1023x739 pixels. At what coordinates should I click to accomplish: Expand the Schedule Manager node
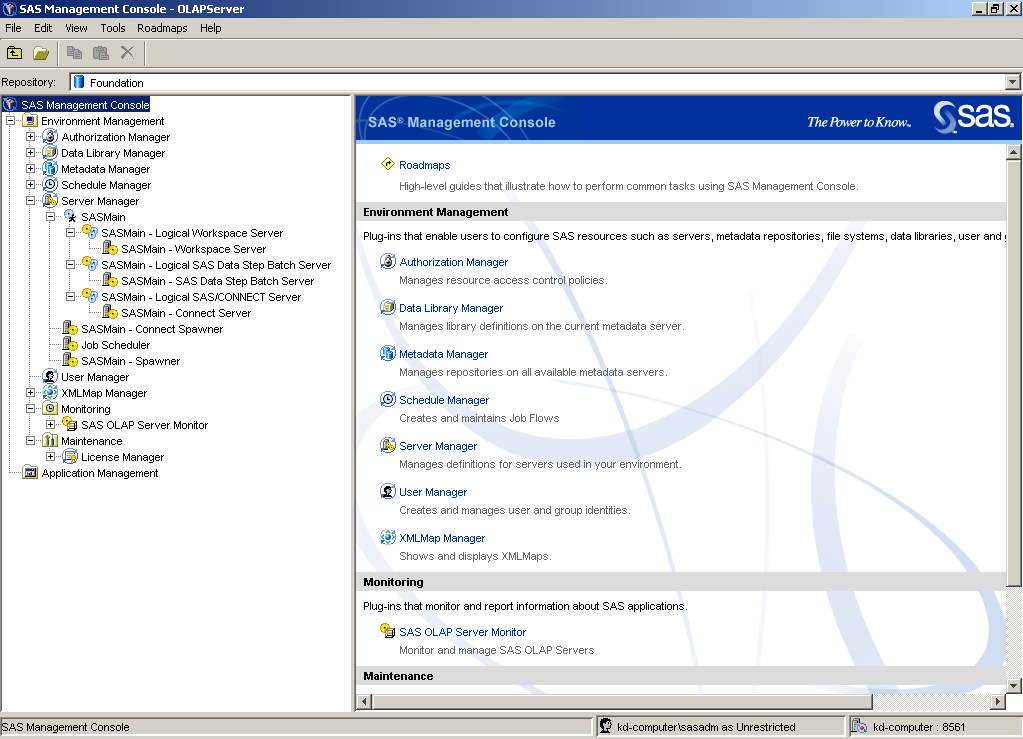tap(30, 185)
